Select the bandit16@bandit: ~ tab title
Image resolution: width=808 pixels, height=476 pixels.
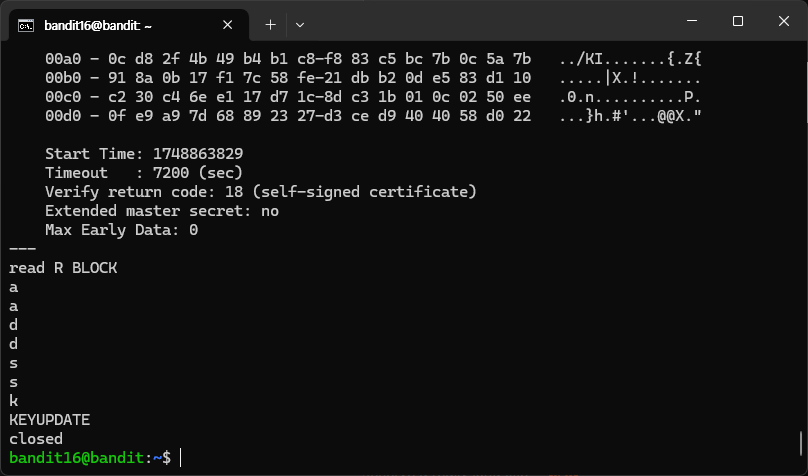98,25
